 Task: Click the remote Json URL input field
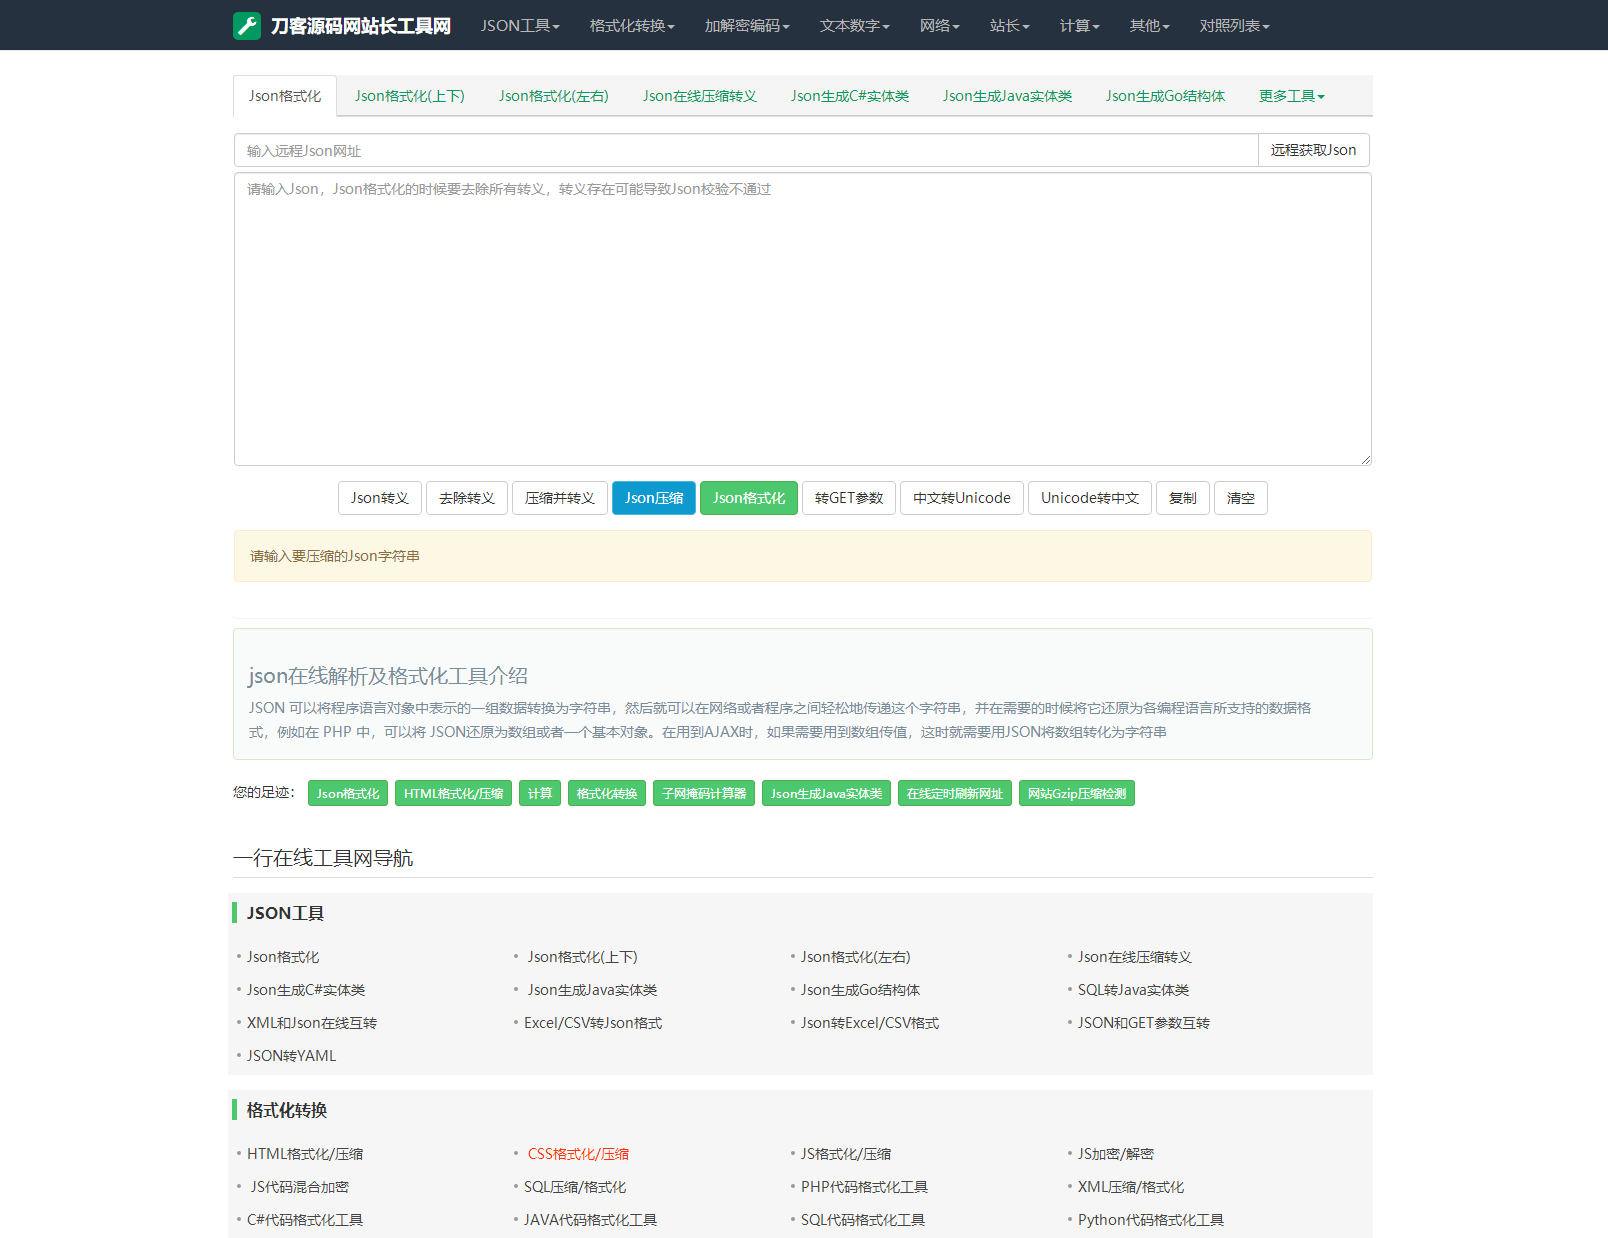[x=746, y=150]
